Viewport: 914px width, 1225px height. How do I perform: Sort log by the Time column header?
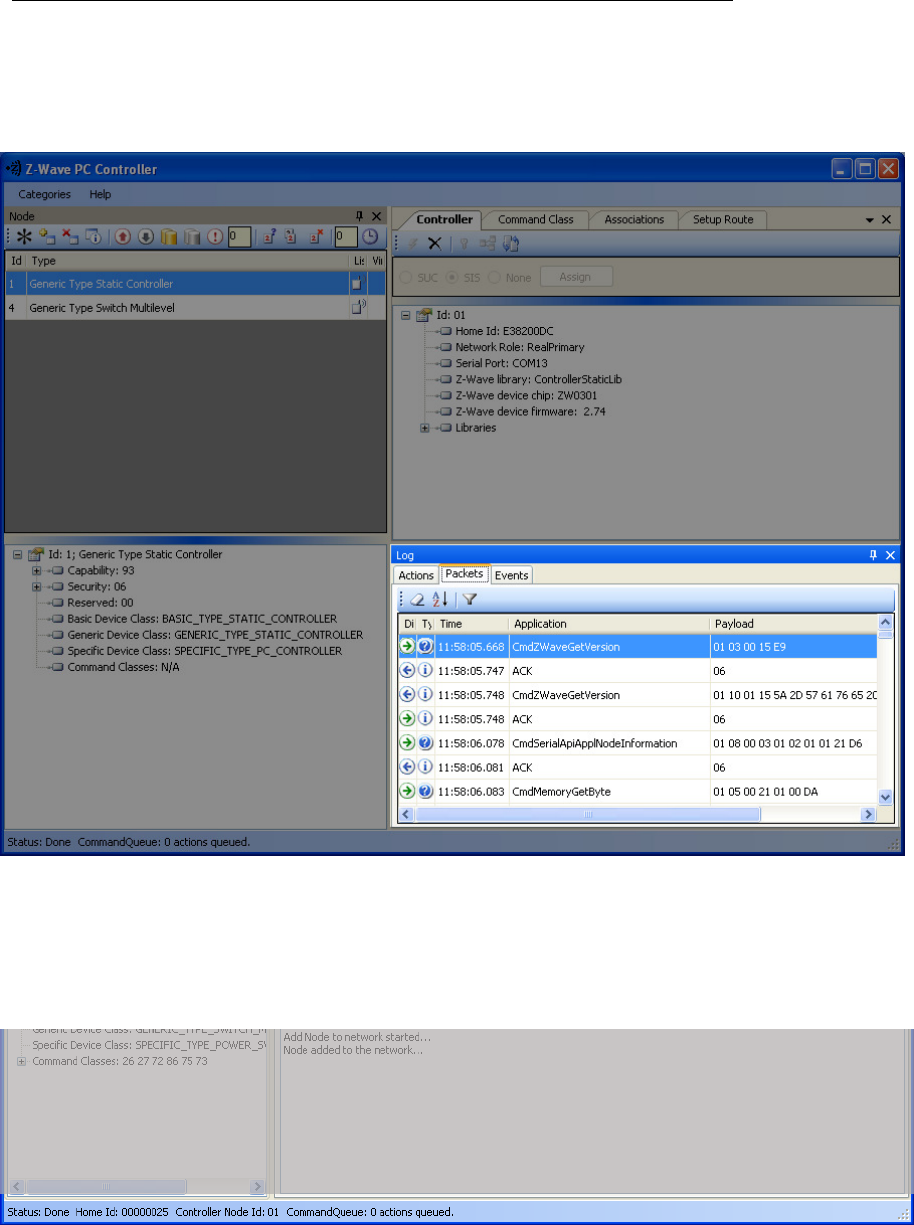[x=472, y=623]
